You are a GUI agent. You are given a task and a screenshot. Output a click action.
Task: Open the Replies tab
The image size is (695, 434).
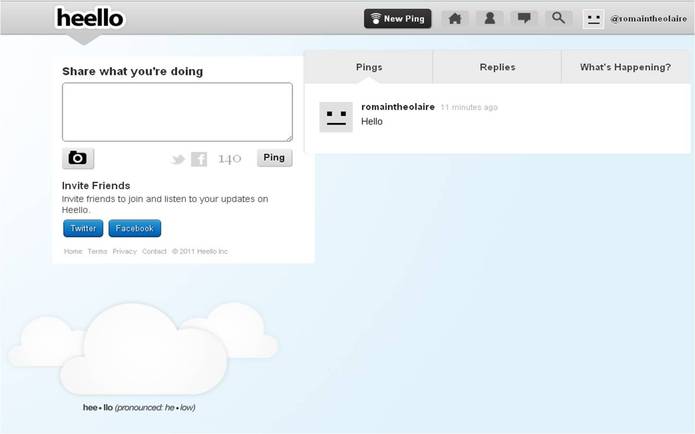(x=497, y=67)
